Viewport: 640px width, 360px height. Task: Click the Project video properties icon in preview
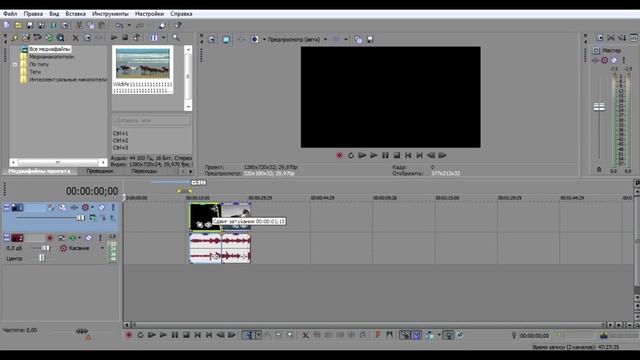[211, 40]
